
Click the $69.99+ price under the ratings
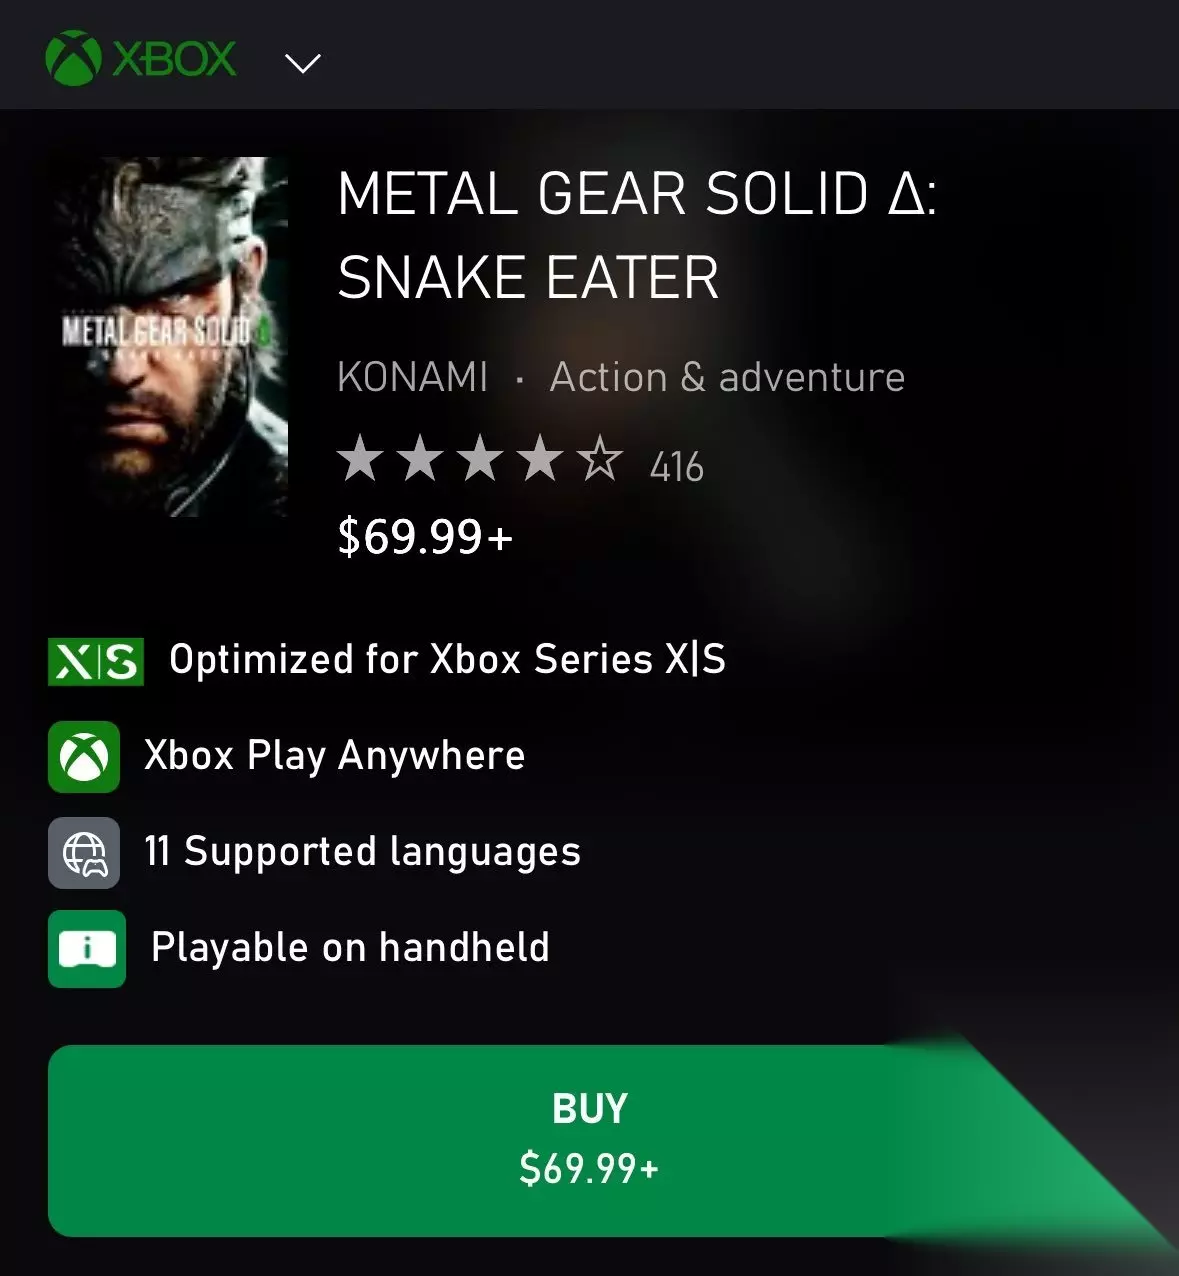pyautogui.click(x=425, y=537)
